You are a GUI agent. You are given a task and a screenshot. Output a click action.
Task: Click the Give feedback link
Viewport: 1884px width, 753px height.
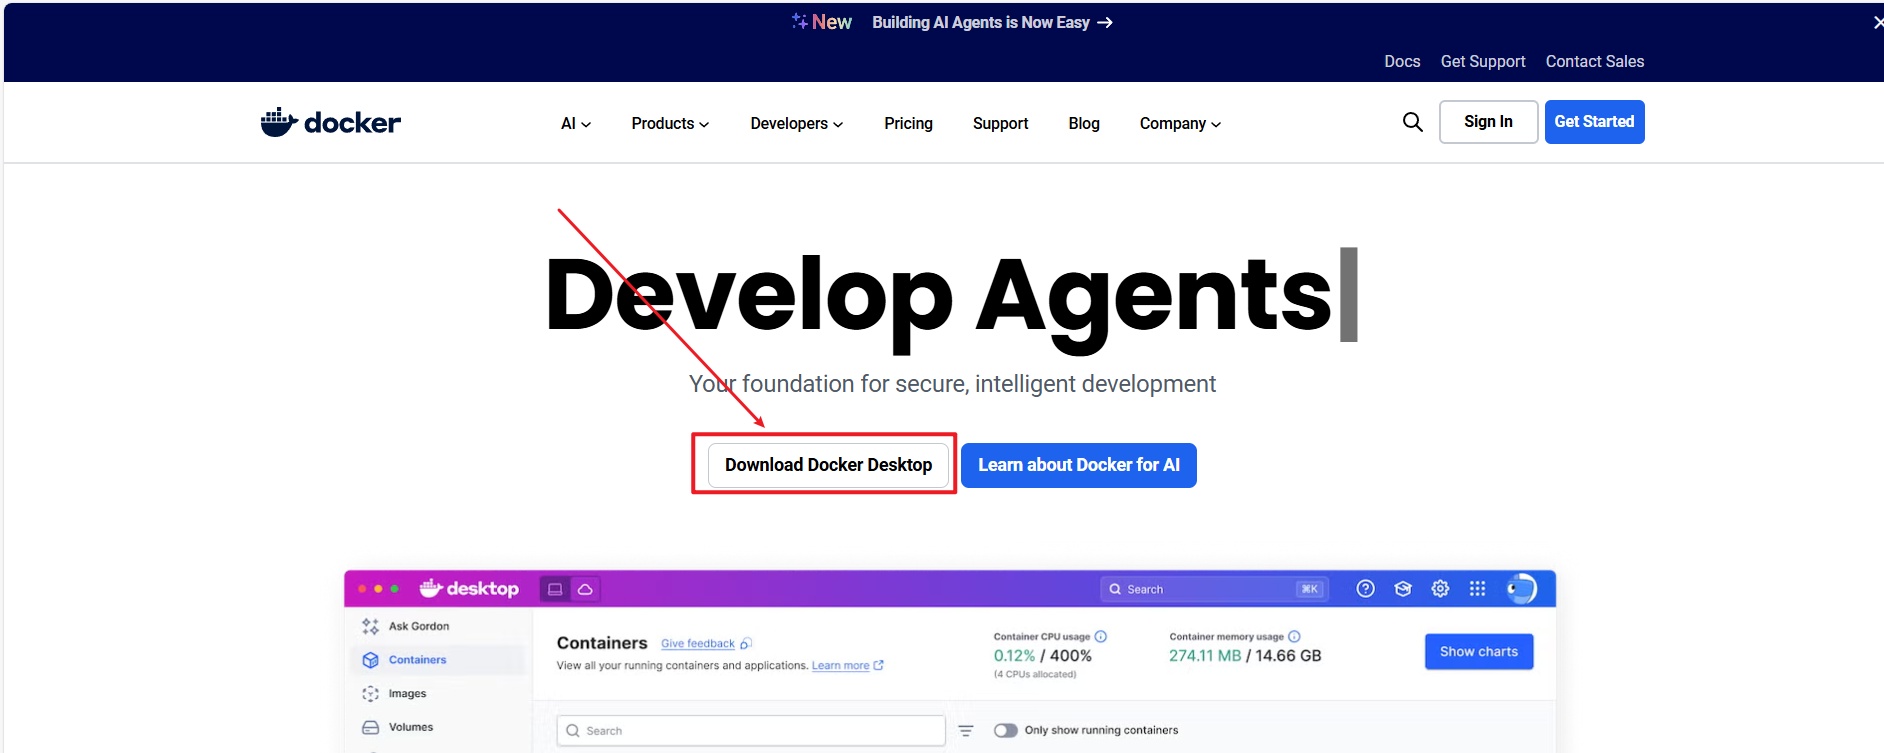pos(698,644)
